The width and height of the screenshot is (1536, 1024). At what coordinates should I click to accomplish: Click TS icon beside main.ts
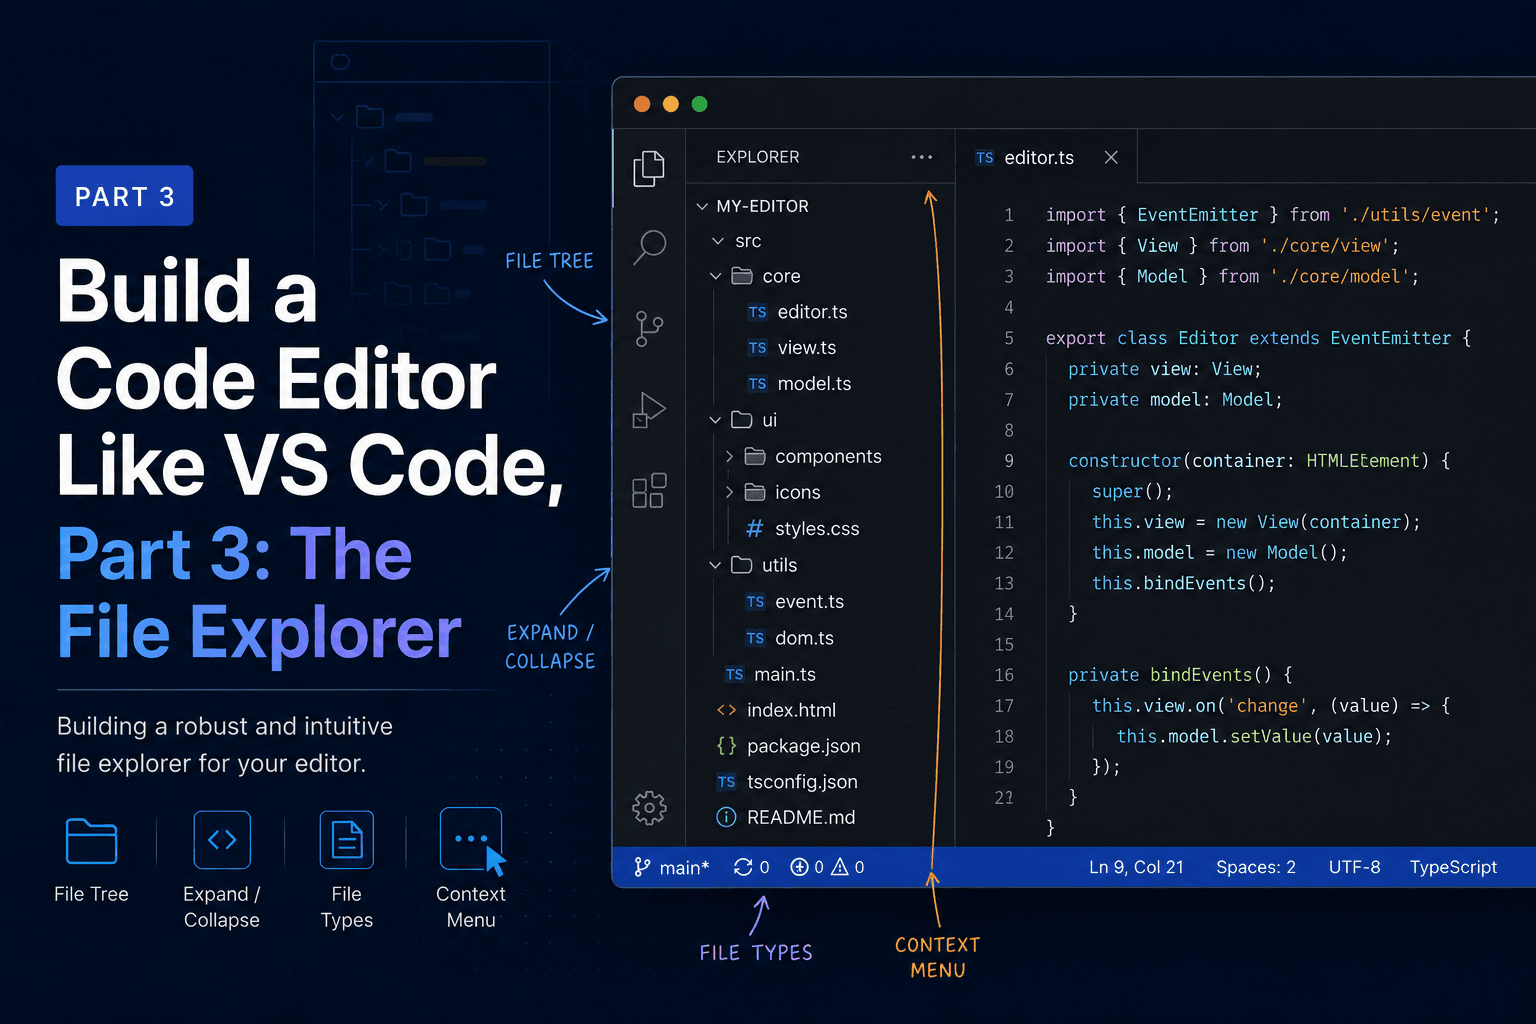pyautogui.click(x=734, y=675)
